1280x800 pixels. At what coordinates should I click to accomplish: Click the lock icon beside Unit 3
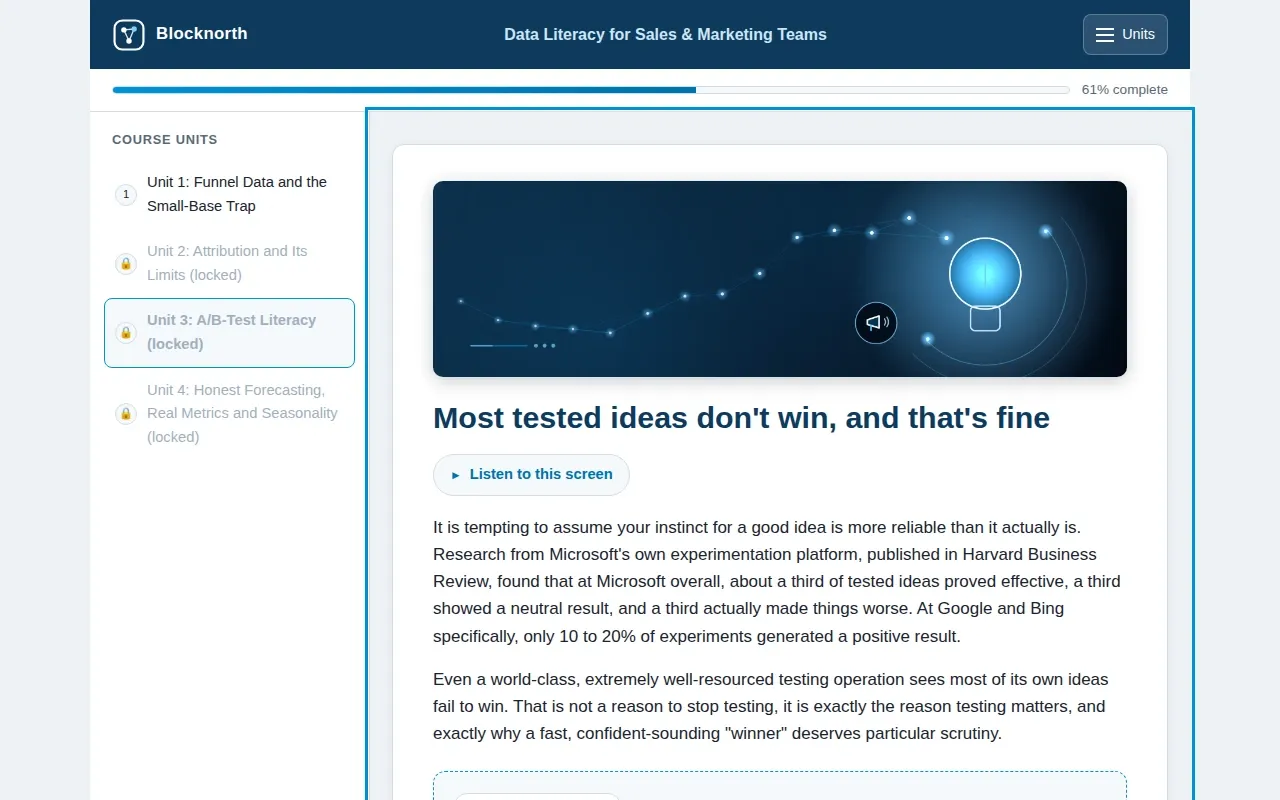(x=126, y=333)
